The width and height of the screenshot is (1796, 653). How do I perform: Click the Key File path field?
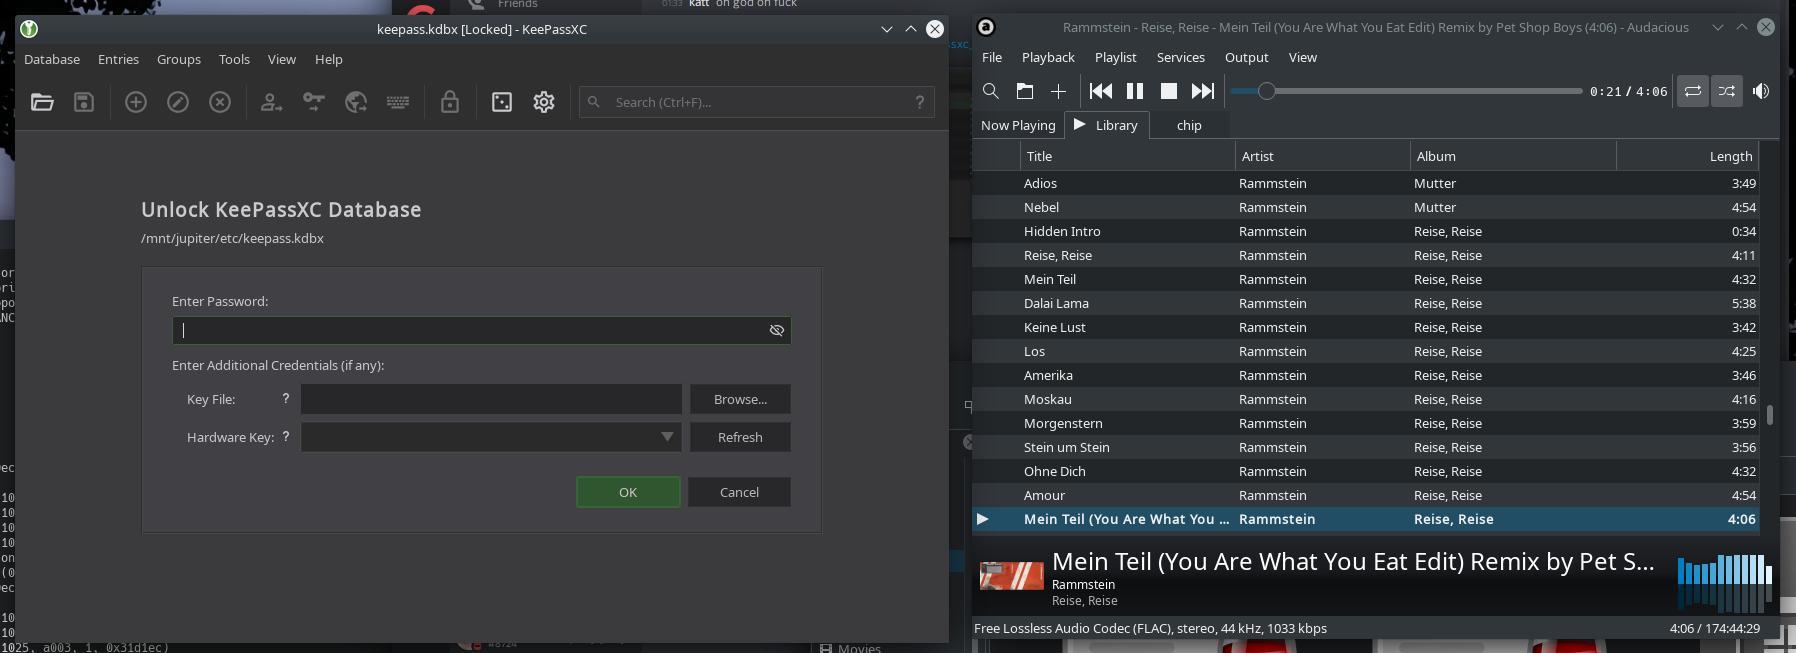click(491, 399)
